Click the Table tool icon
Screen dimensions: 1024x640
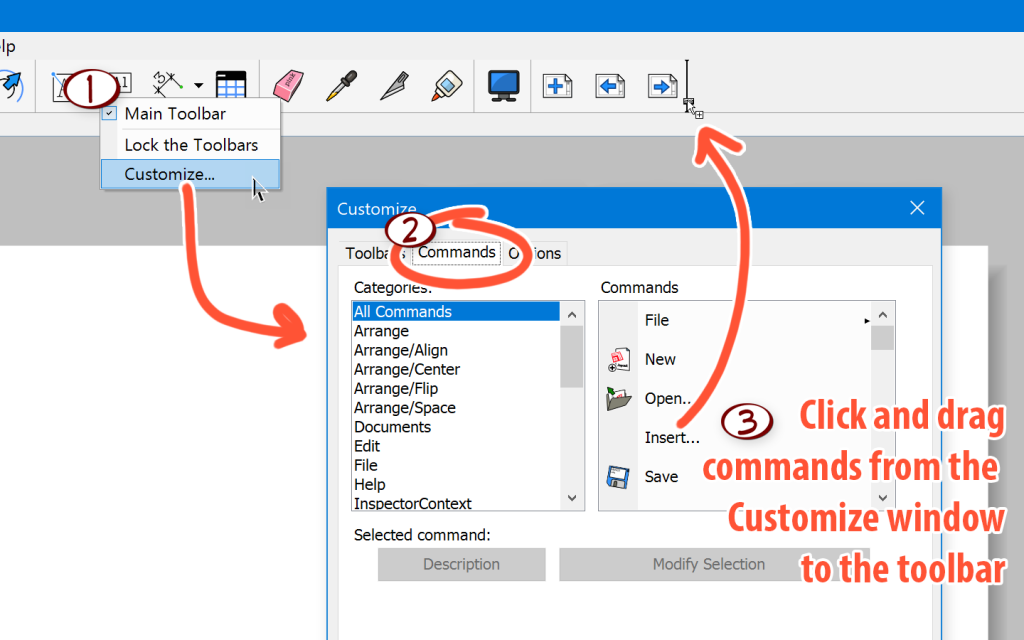pyautogui.click(x=231, y=85)
